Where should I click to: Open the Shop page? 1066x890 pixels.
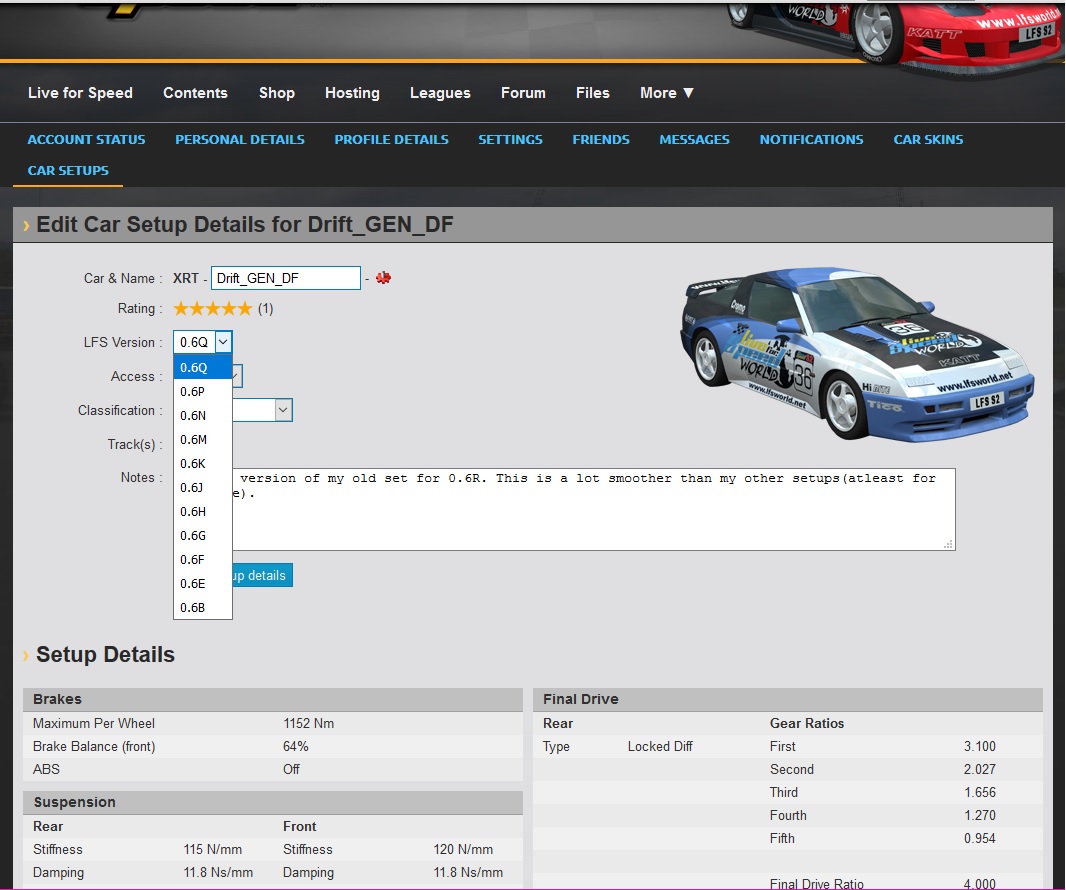277,92
